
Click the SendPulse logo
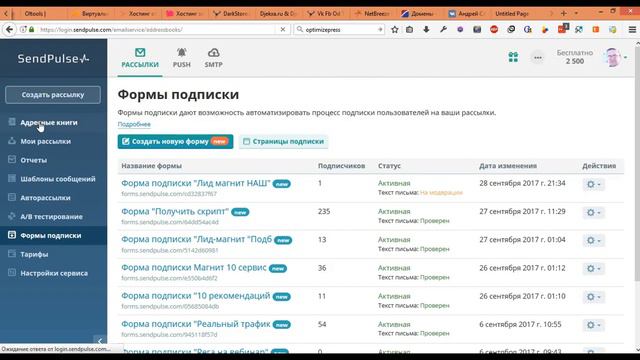pos(53,59)
